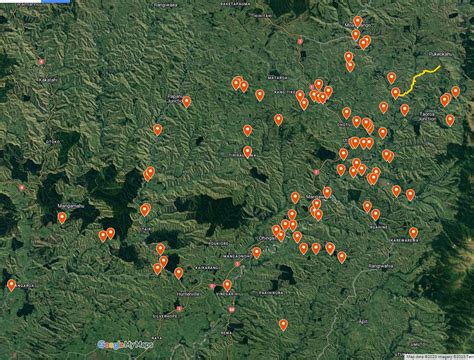Click the marker directly above the yellow route's end marker
The height and width of the screenshot is (360, 474).
(391, 78)
